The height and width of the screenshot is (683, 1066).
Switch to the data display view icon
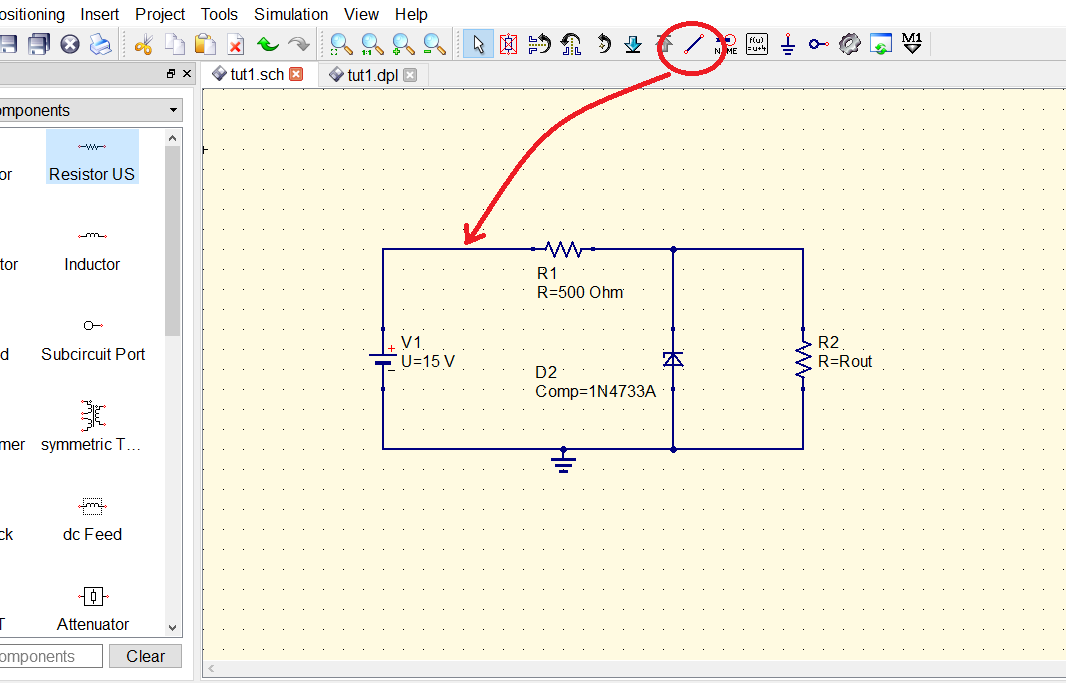(x=880, y=45)
